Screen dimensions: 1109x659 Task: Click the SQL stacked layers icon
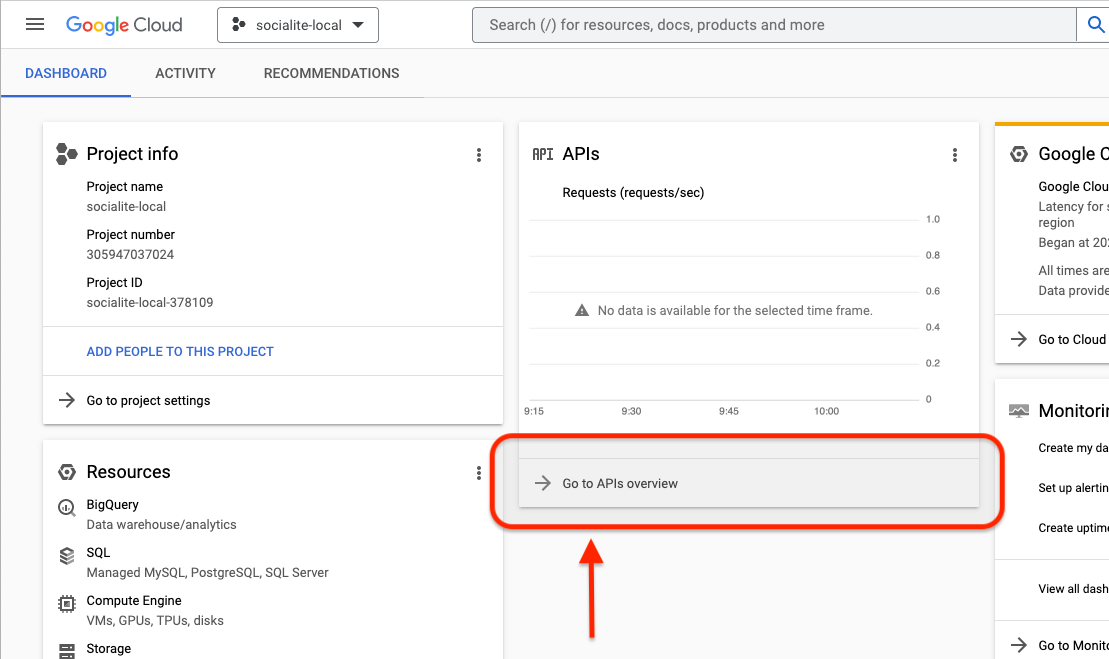coord(66,556)
